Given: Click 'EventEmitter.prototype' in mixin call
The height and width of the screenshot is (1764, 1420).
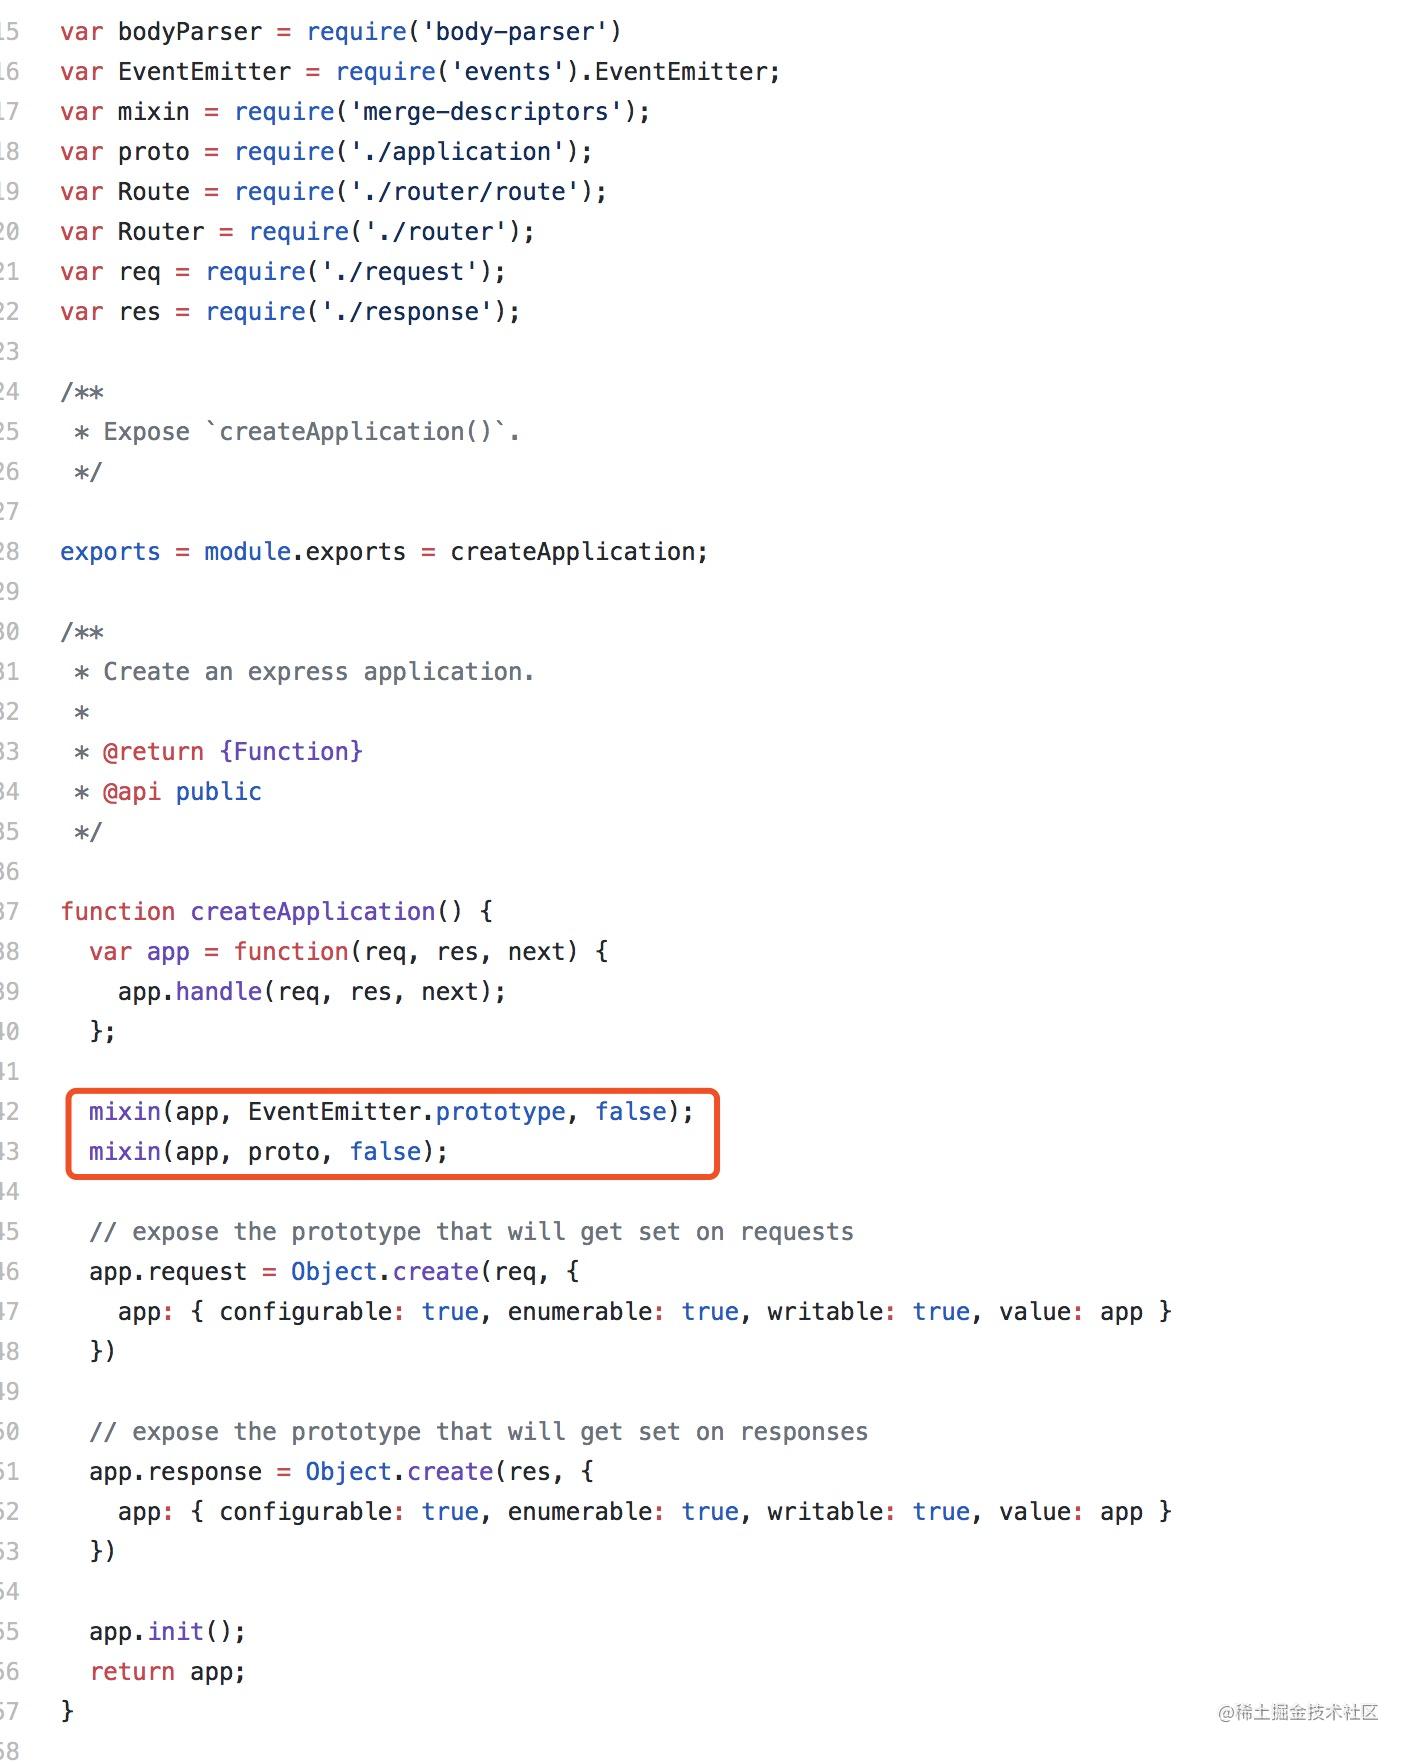Looking at the screenshot, I should pyautogui.click(x=407, y=1112).
